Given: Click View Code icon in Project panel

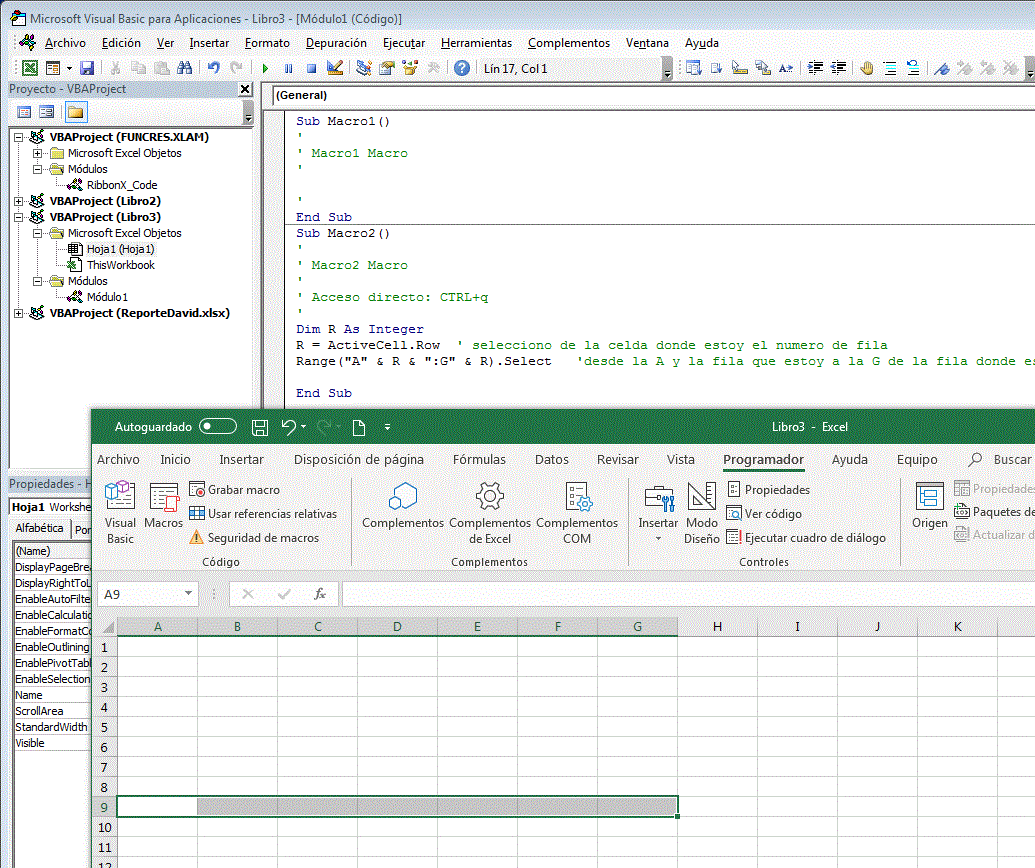Looking at the screenshot, I should pos(24,112).
